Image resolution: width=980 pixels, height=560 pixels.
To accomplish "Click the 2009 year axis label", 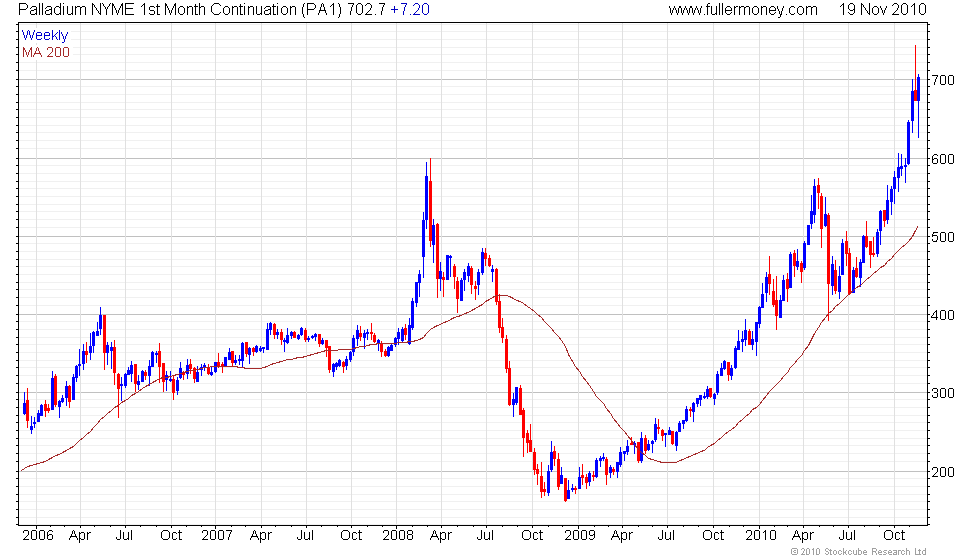I will click(579, 536).
